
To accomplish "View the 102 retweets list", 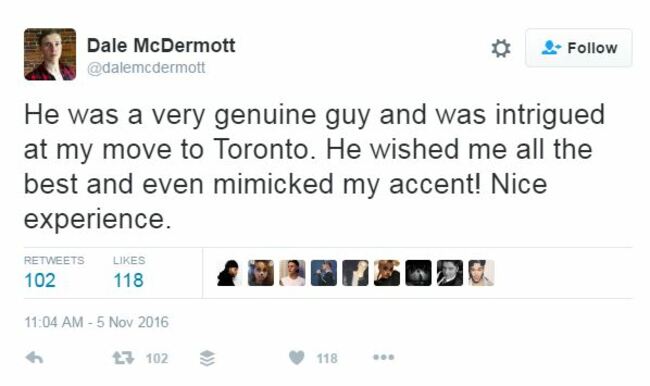I will 40,280.
